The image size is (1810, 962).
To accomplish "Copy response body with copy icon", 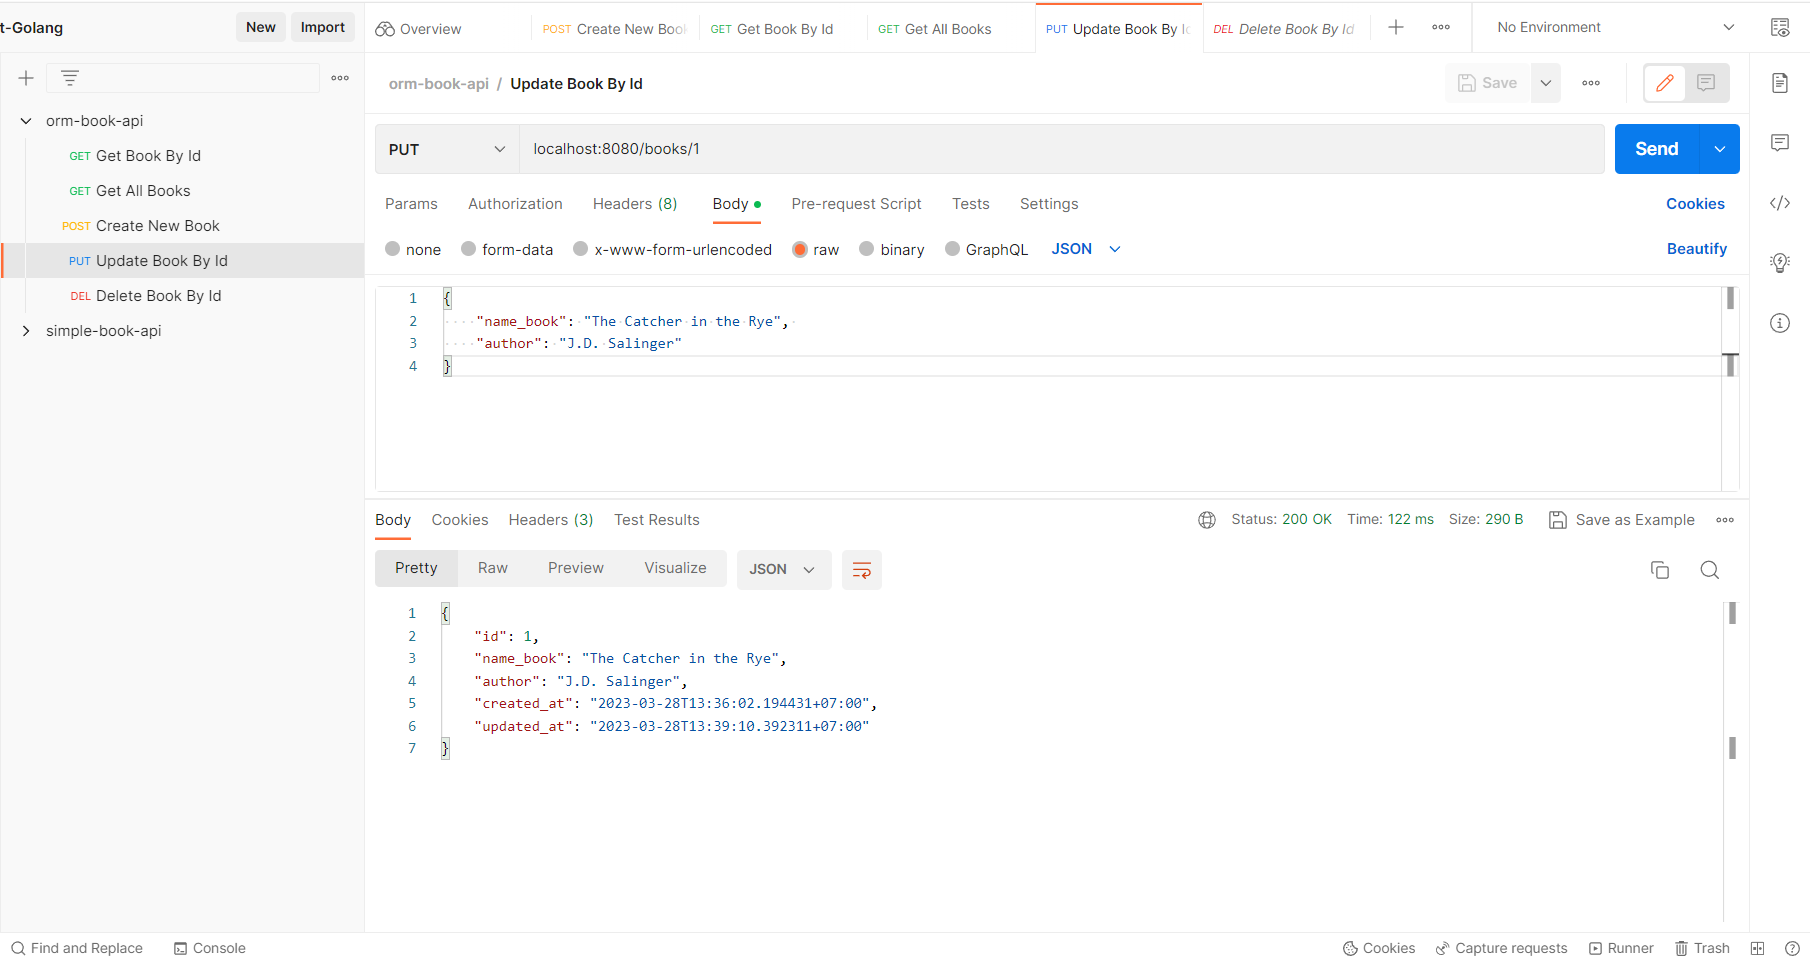I will (1660, 570).
